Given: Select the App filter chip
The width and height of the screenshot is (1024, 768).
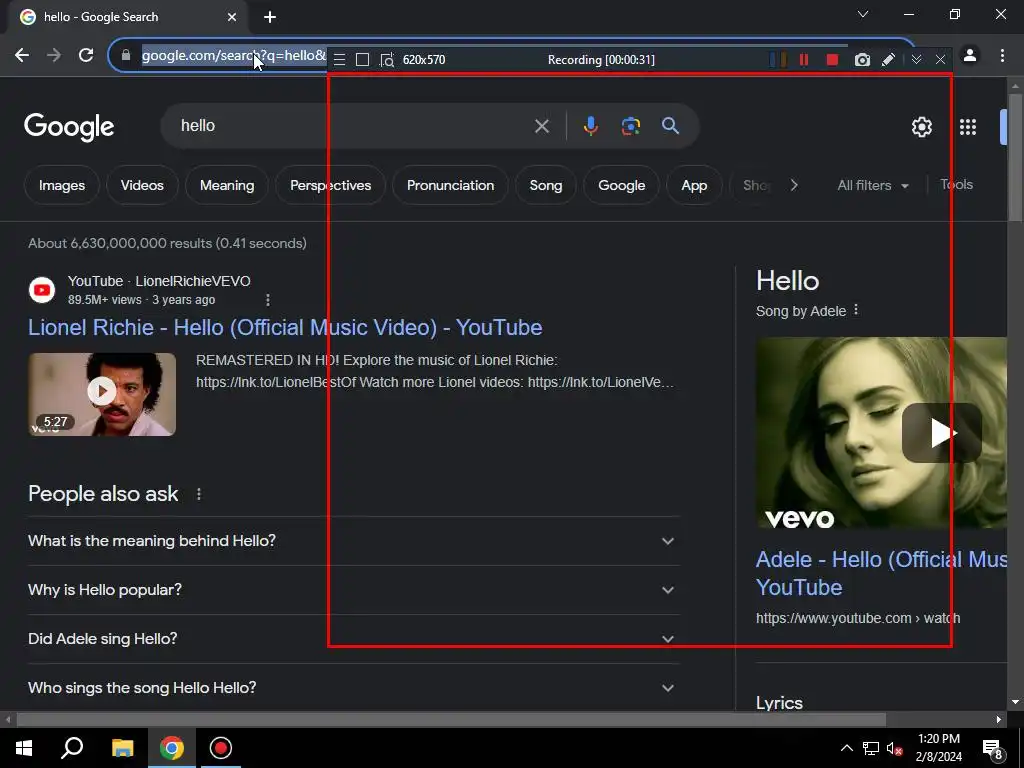Looking at the screenshot, I should tap(694, 185).
